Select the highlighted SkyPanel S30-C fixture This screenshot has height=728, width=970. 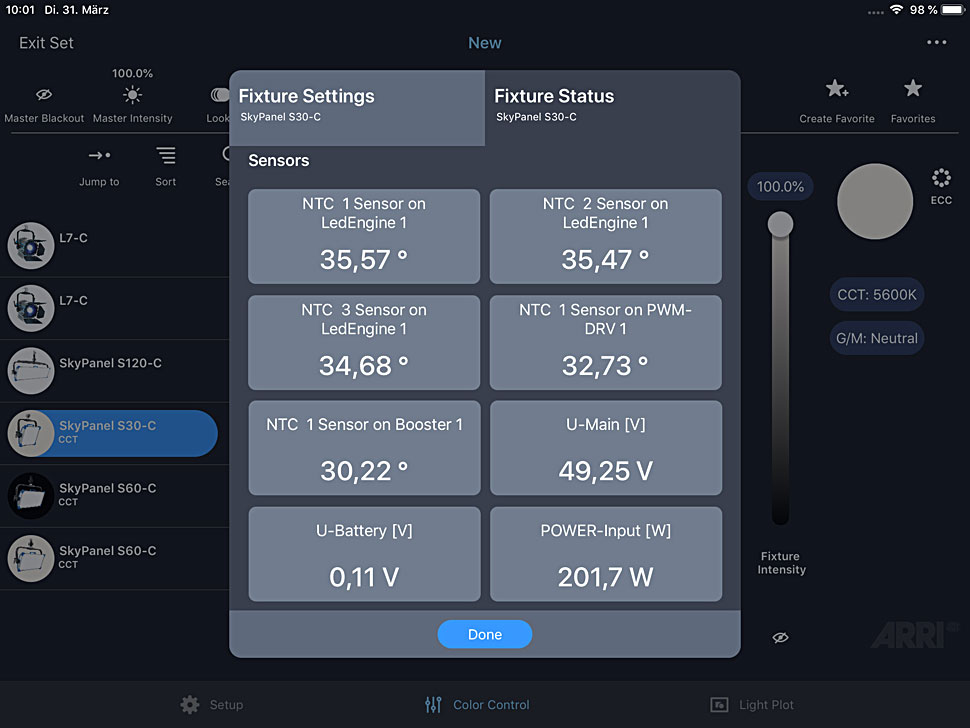coord(113,433)
